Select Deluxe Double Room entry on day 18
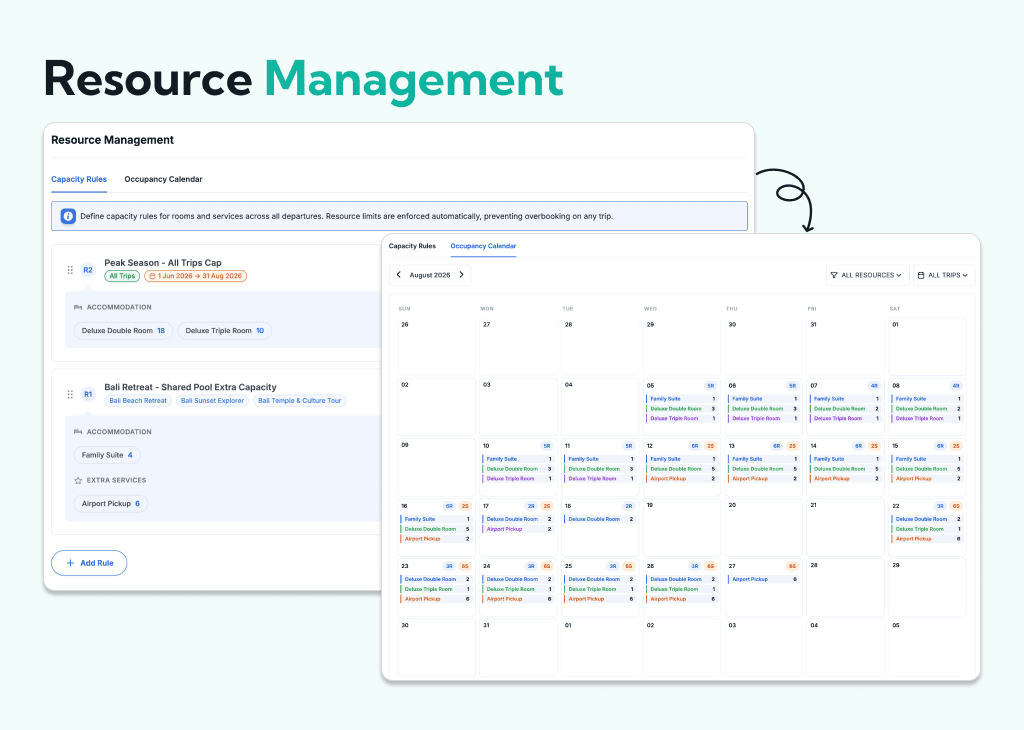This screenshot has width=1024, height=730. click(600, 519)
